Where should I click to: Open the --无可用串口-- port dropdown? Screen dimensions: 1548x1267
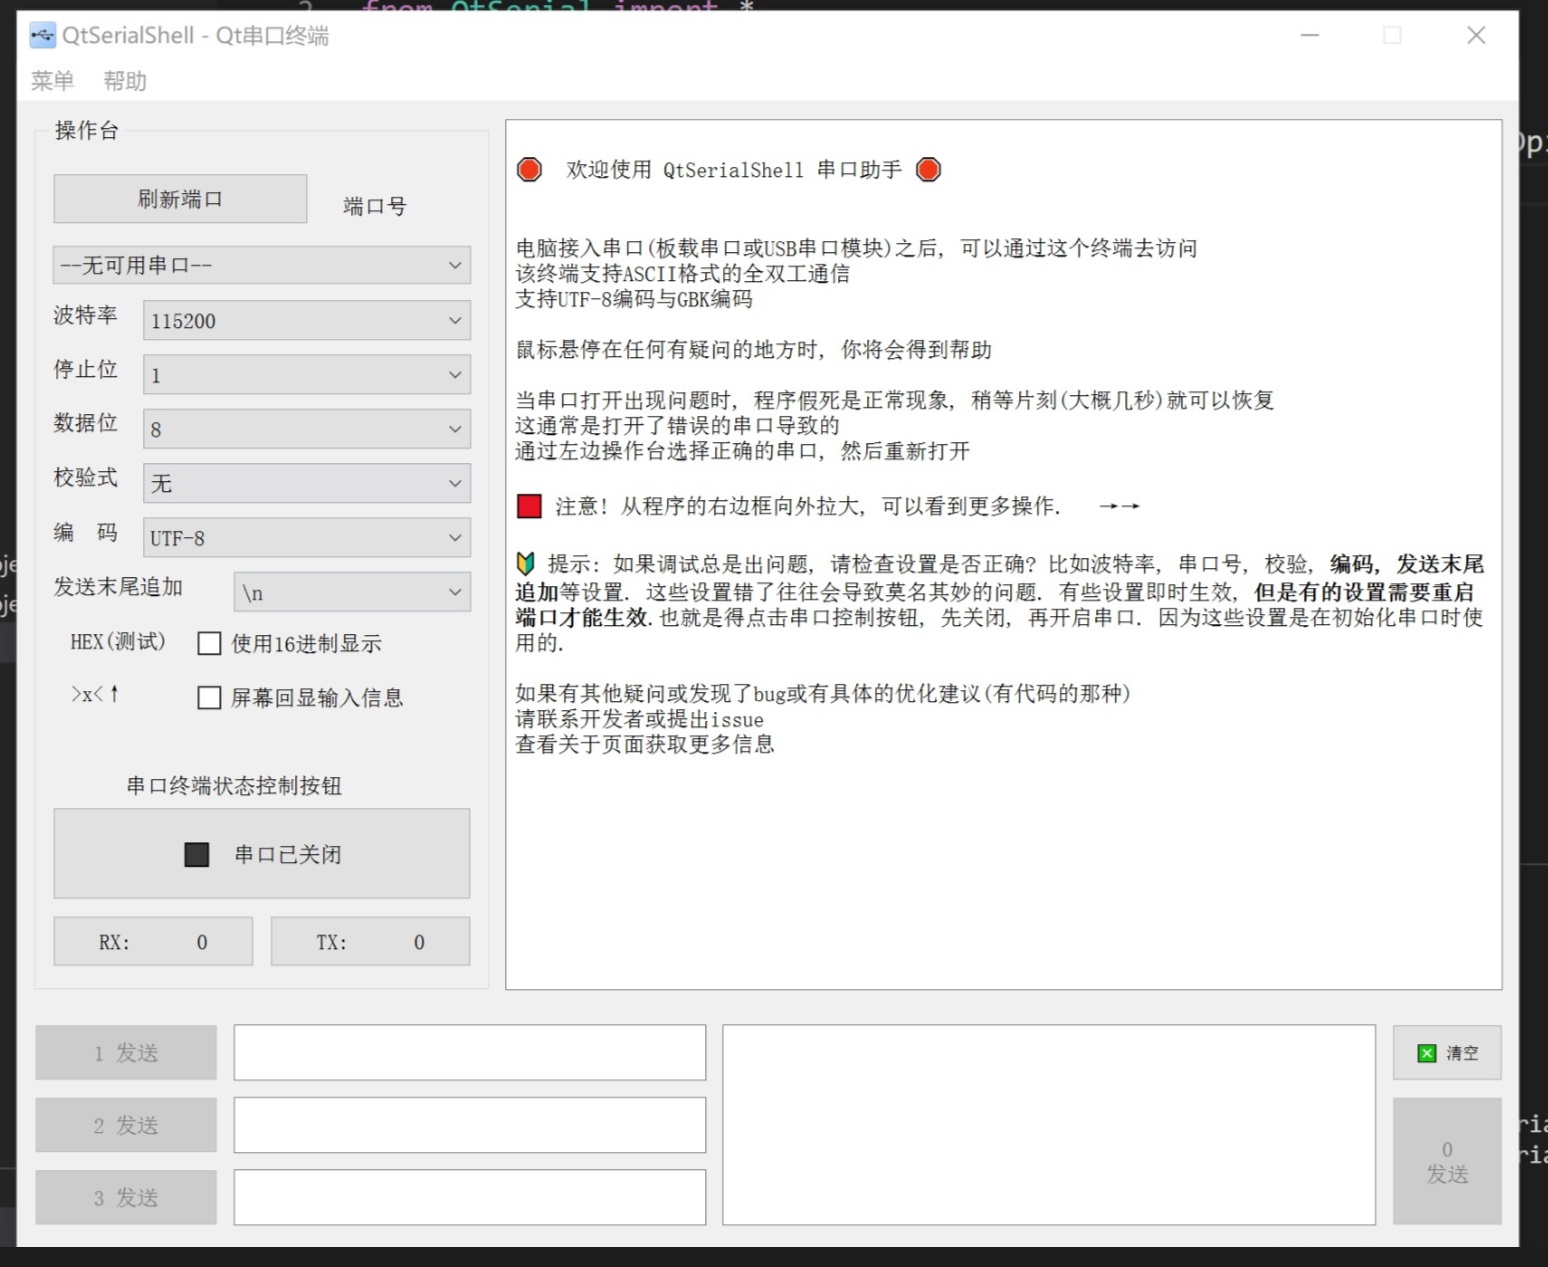click(262, 266)
